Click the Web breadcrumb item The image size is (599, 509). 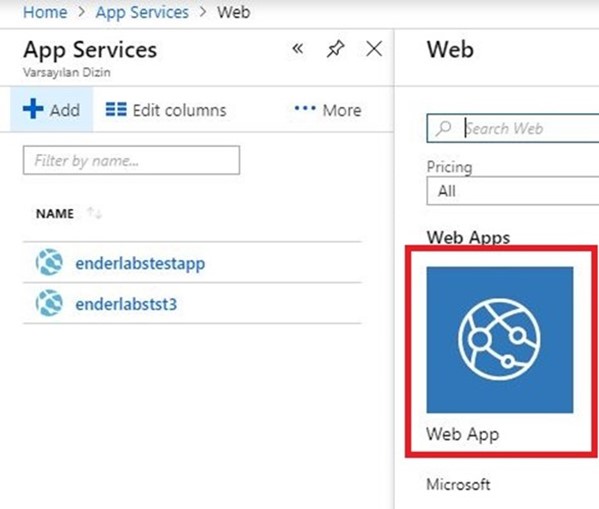[x=234, y=12]
